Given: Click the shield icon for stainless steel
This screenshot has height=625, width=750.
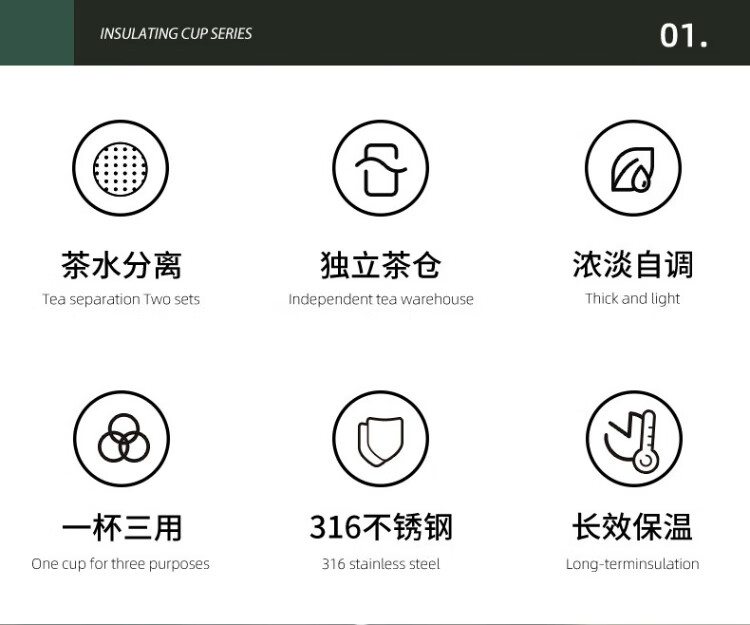Looking at the screenshot, I should (x=380, y=438).
